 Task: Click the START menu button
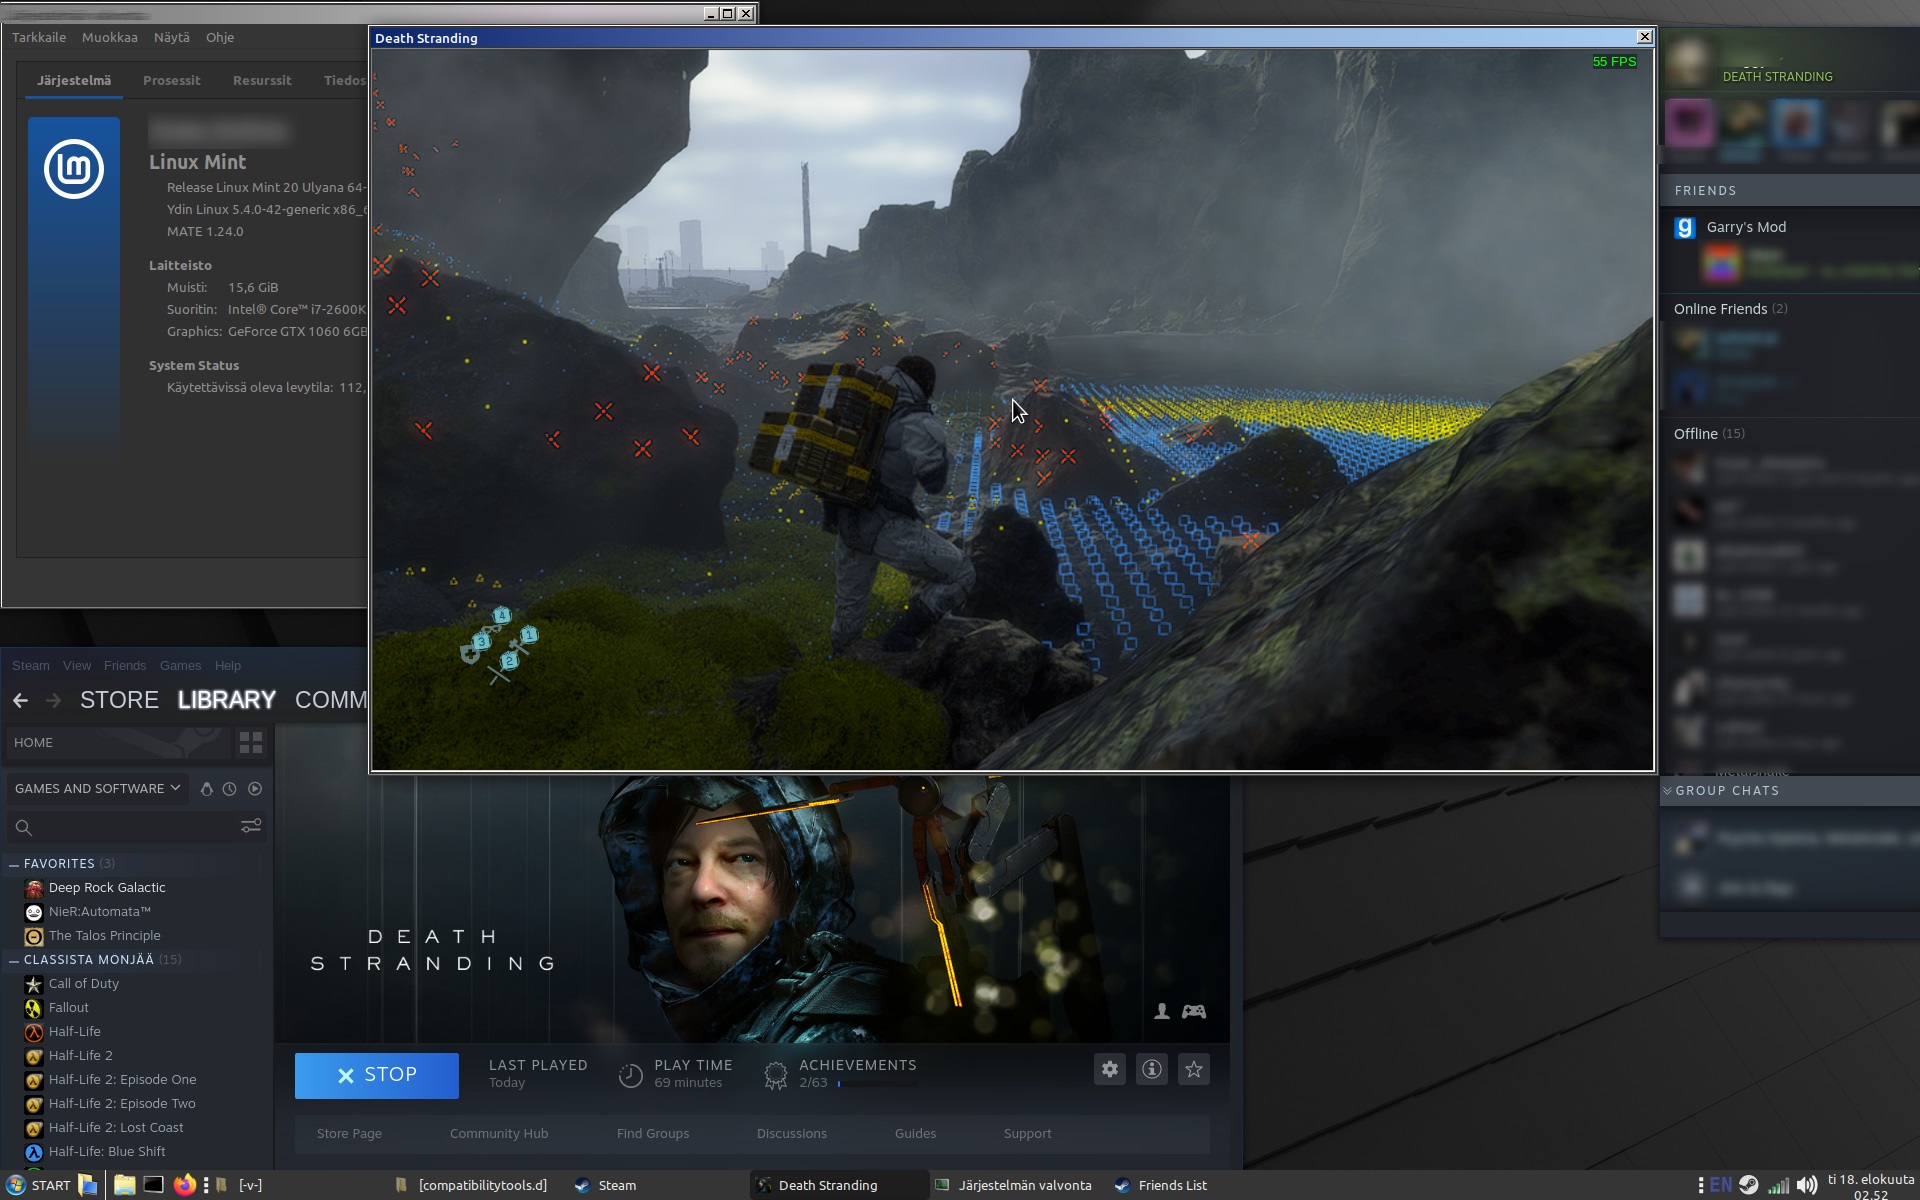(39, 1185)
